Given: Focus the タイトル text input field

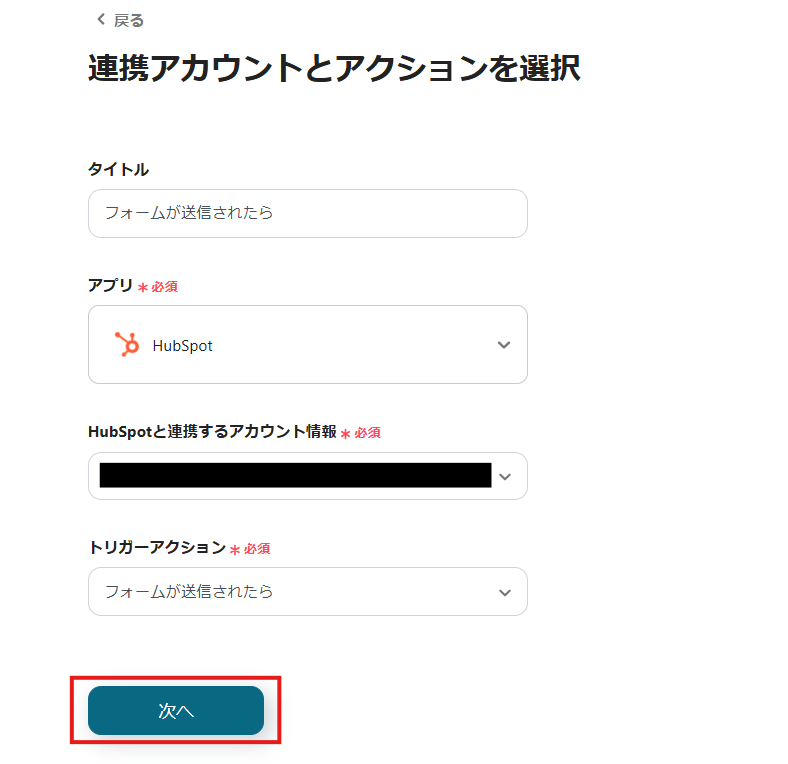Looking at the screenshot, I should [307, 213].
